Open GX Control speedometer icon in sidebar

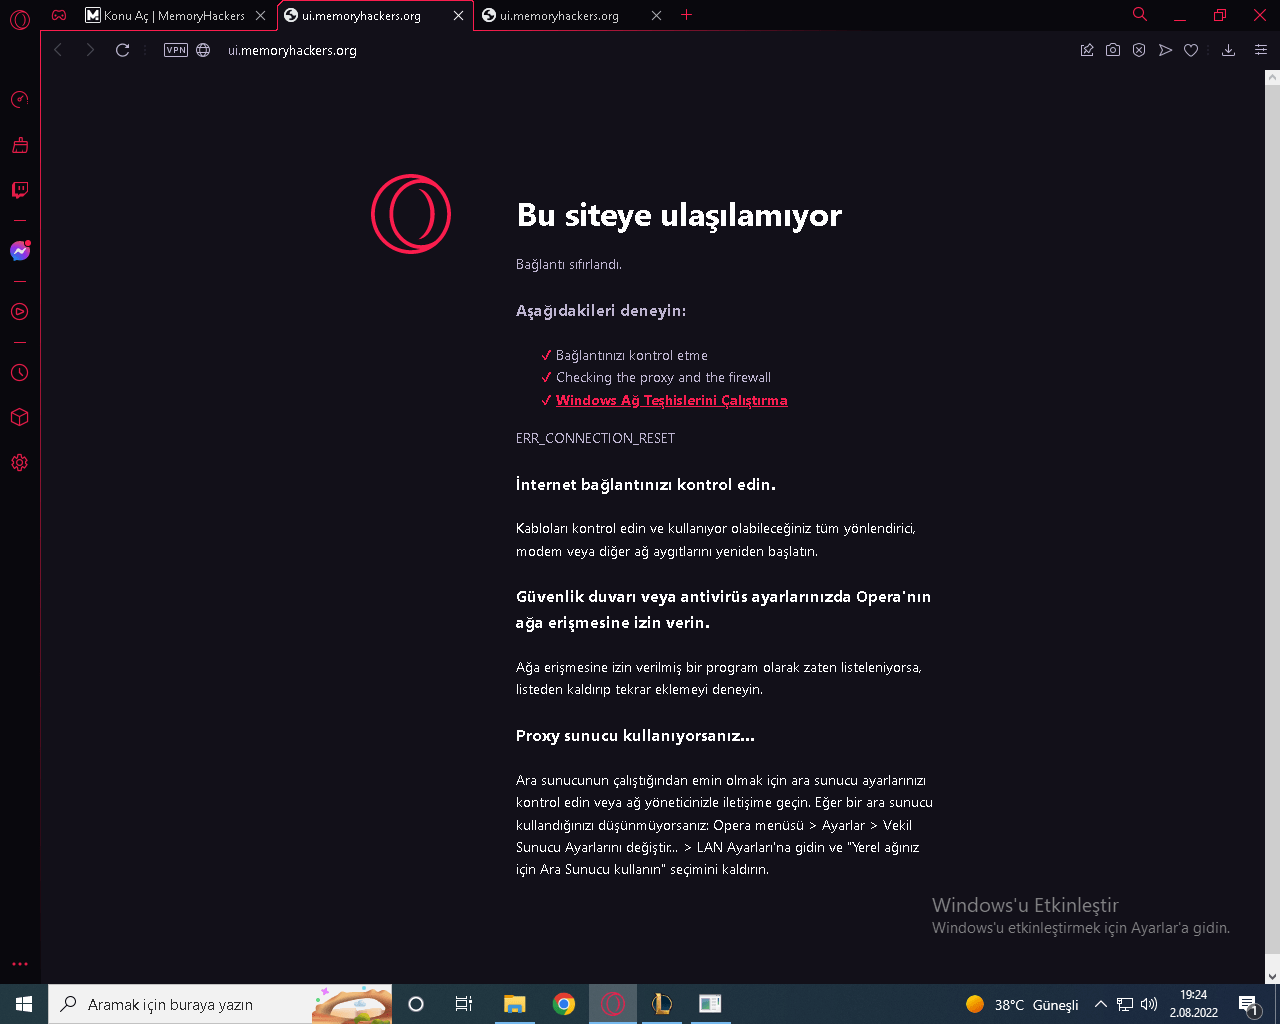click(20, 99)
